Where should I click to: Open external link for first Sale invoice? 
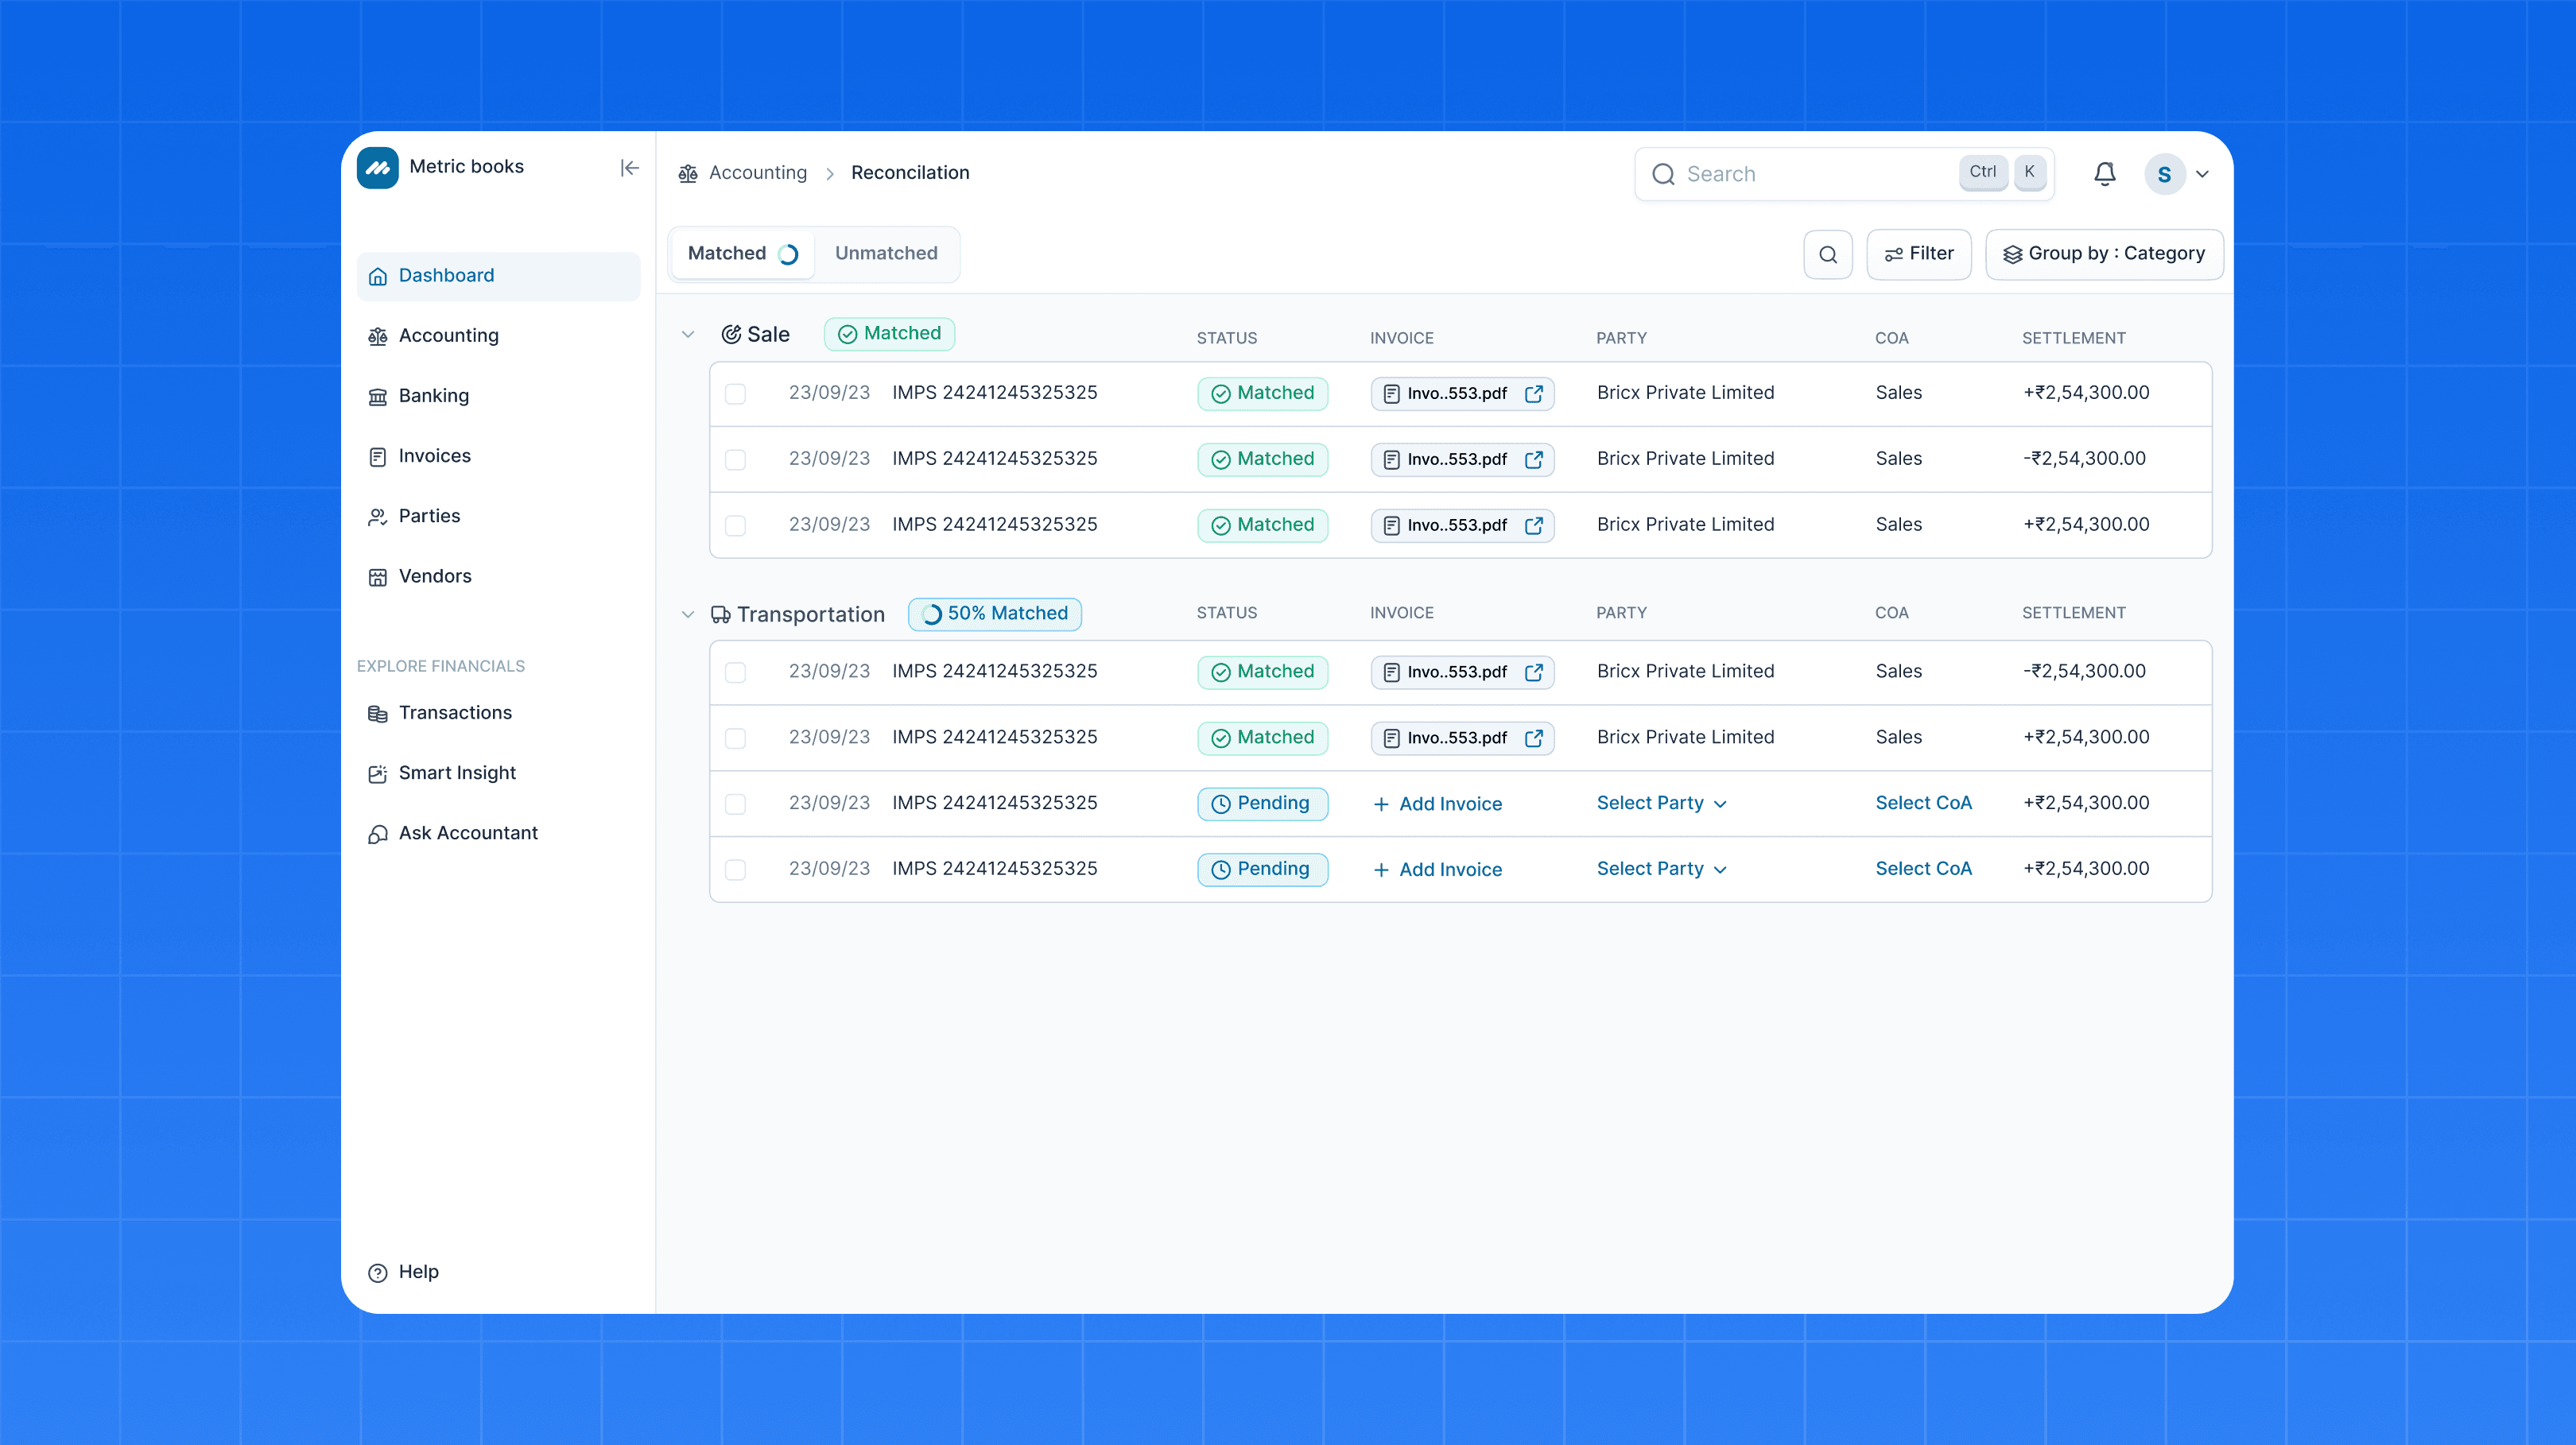(x=1534, y=393)
